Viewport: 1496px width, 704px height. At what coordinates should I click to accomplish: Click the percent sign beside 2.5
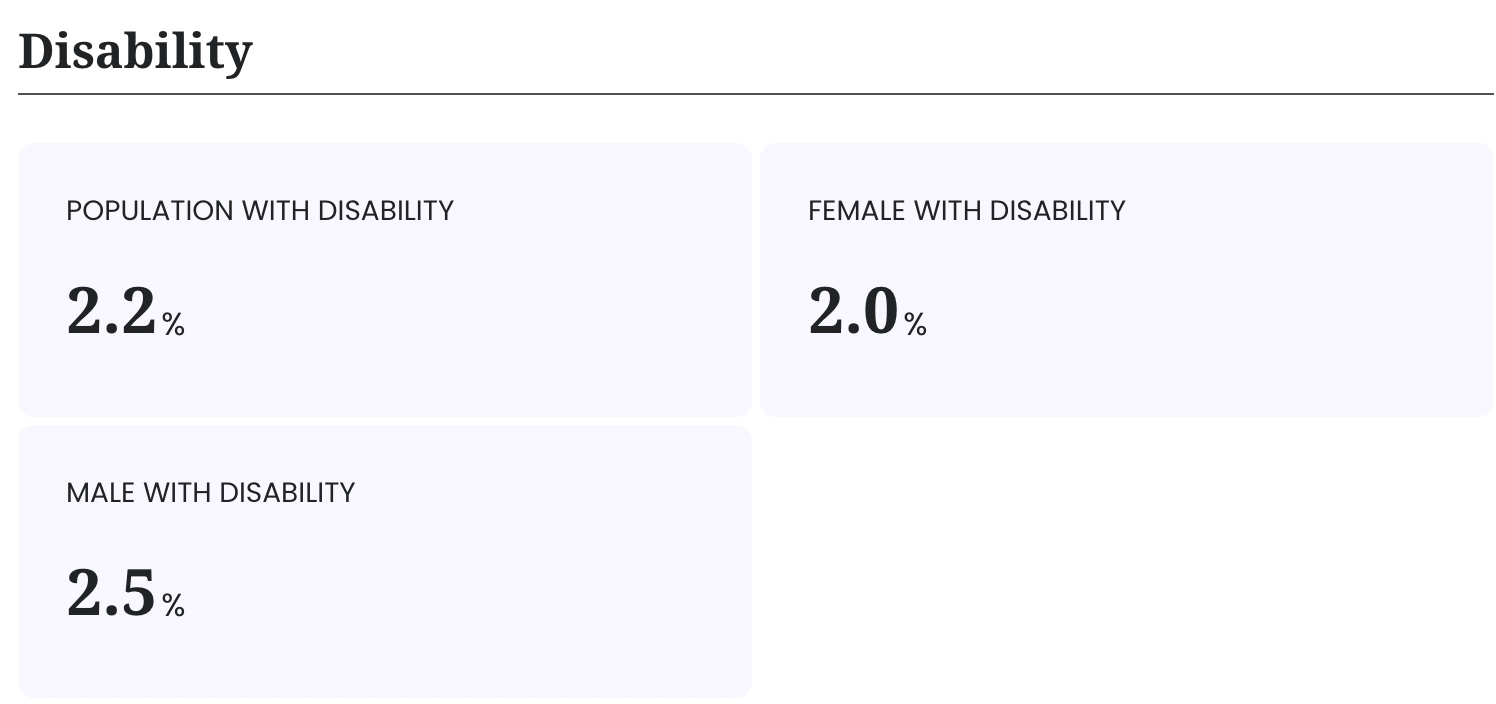pyautogui.click(x=174, y=606)
